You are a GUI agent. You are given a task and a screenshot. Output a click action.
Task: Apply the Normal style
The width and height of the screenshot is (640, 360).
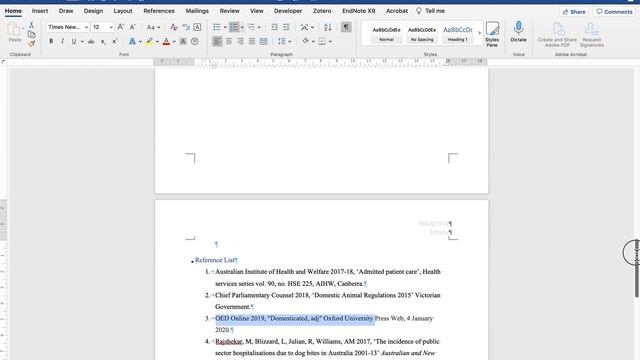[386, 33]
